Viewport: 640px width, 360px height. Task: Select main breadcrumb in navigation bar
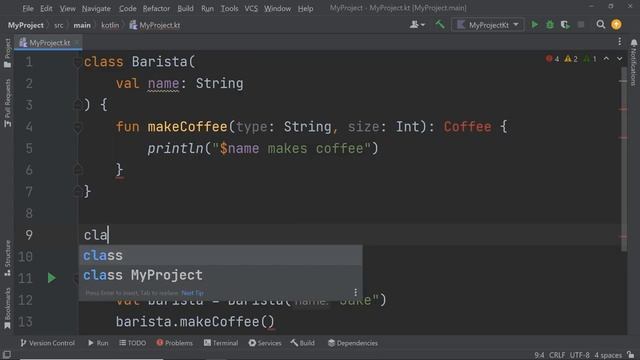[x=82, y=25]
